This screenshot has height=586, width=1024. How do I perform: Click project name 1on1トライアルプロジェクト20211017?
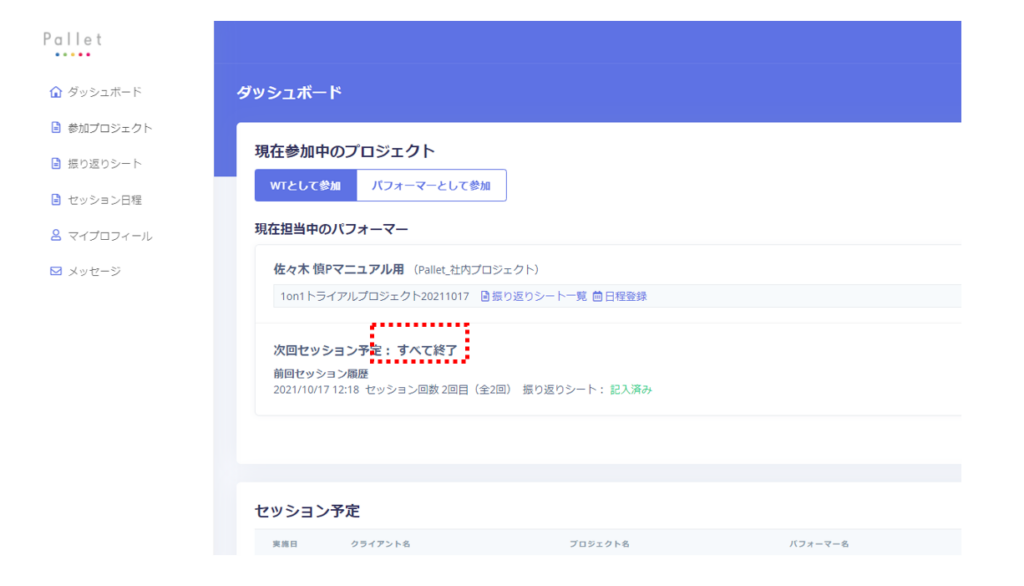click(x=375, y=297)
